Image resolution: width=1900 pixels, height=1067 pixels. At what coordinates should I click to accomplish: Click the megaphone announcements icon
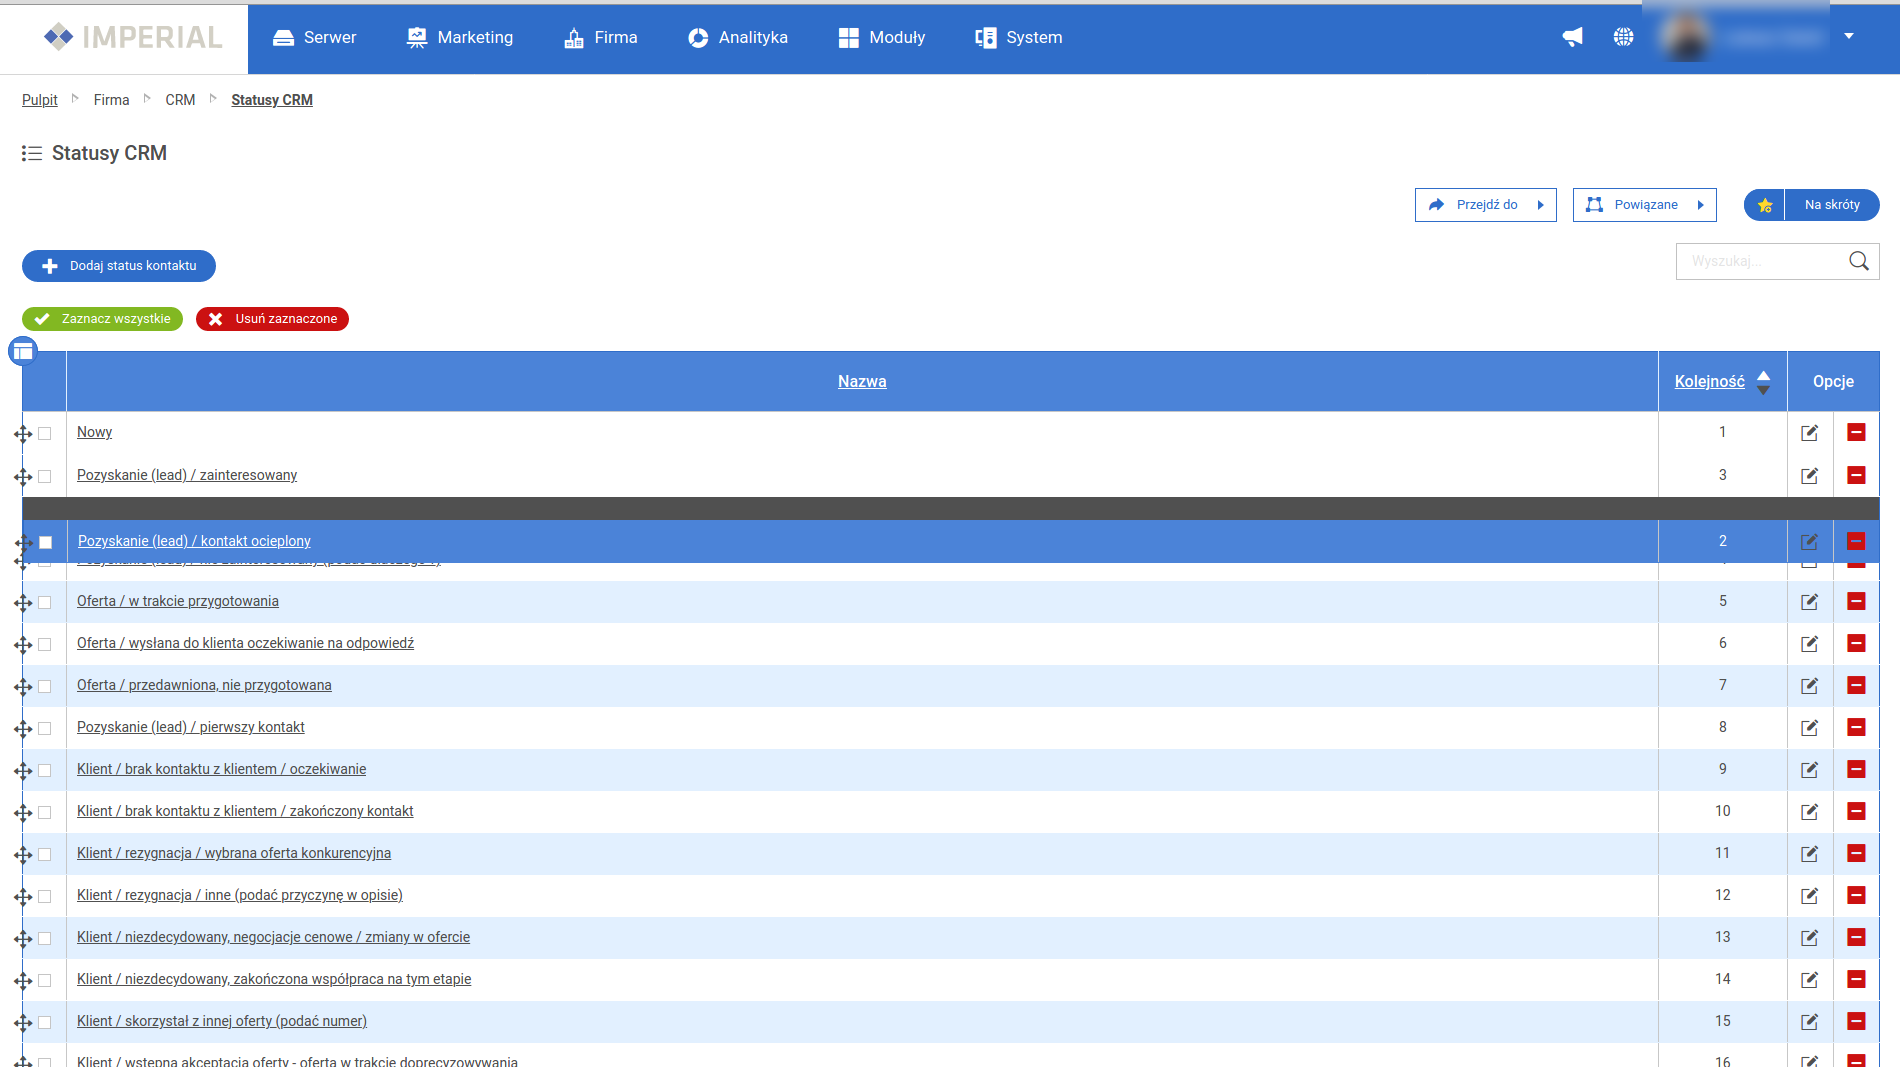pos(1572,37)
